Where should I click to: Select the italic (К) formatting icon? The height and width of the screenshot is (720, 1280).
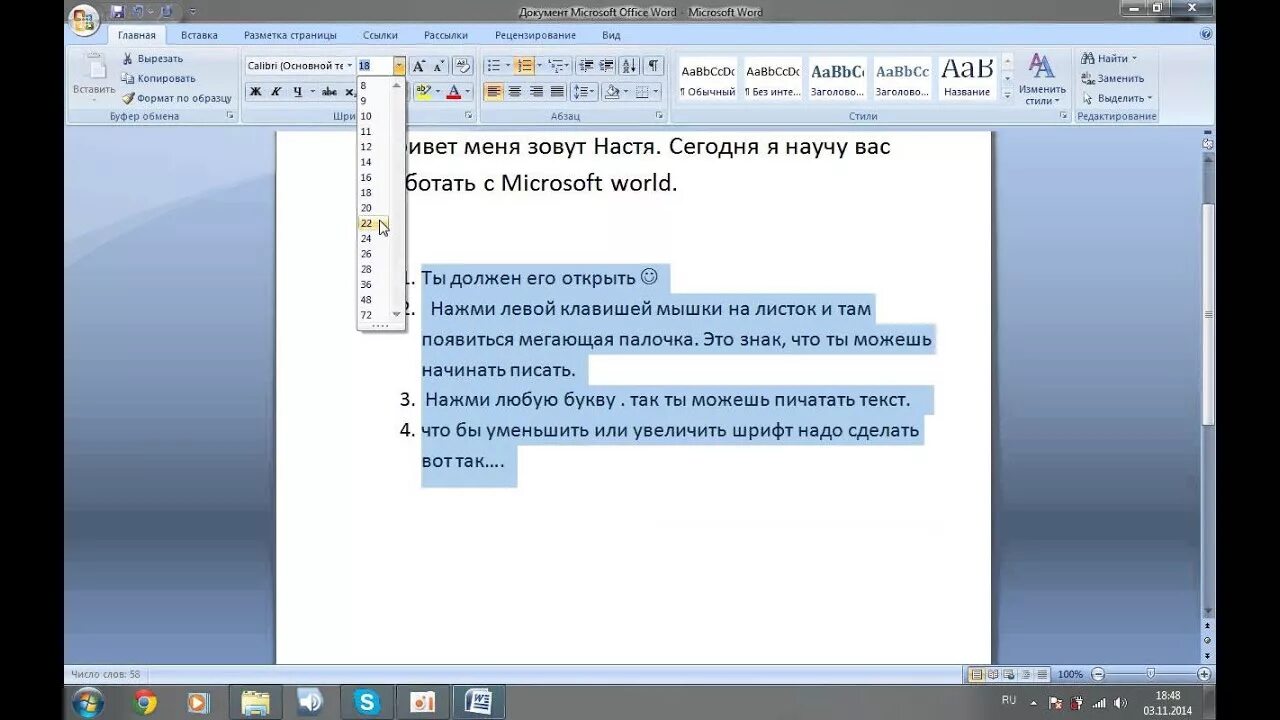click(x=274, y=92)
